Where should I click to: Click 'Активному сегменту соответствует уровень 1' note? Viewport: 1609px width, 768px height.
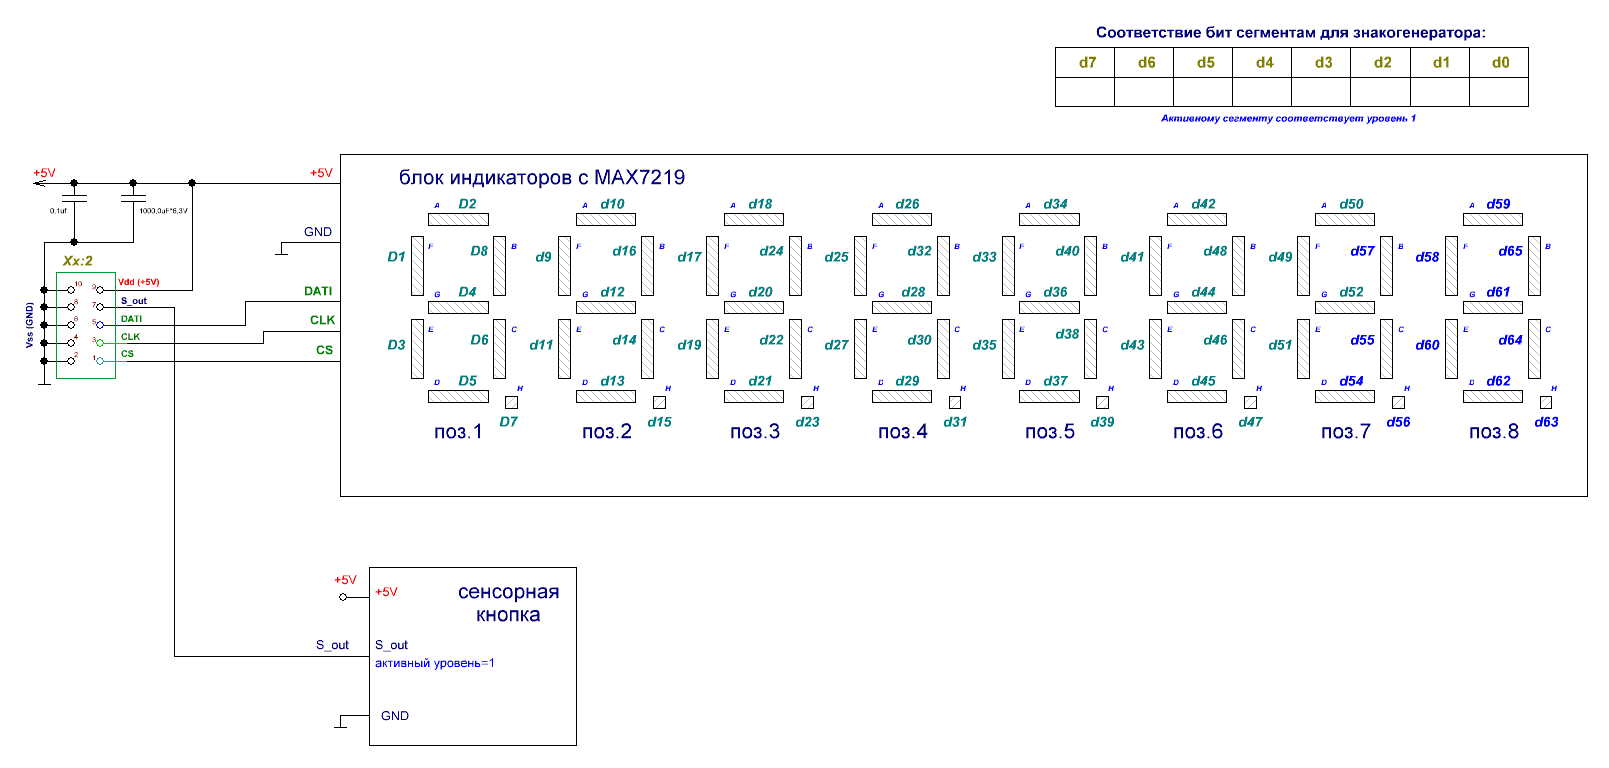coord(1287,118)
